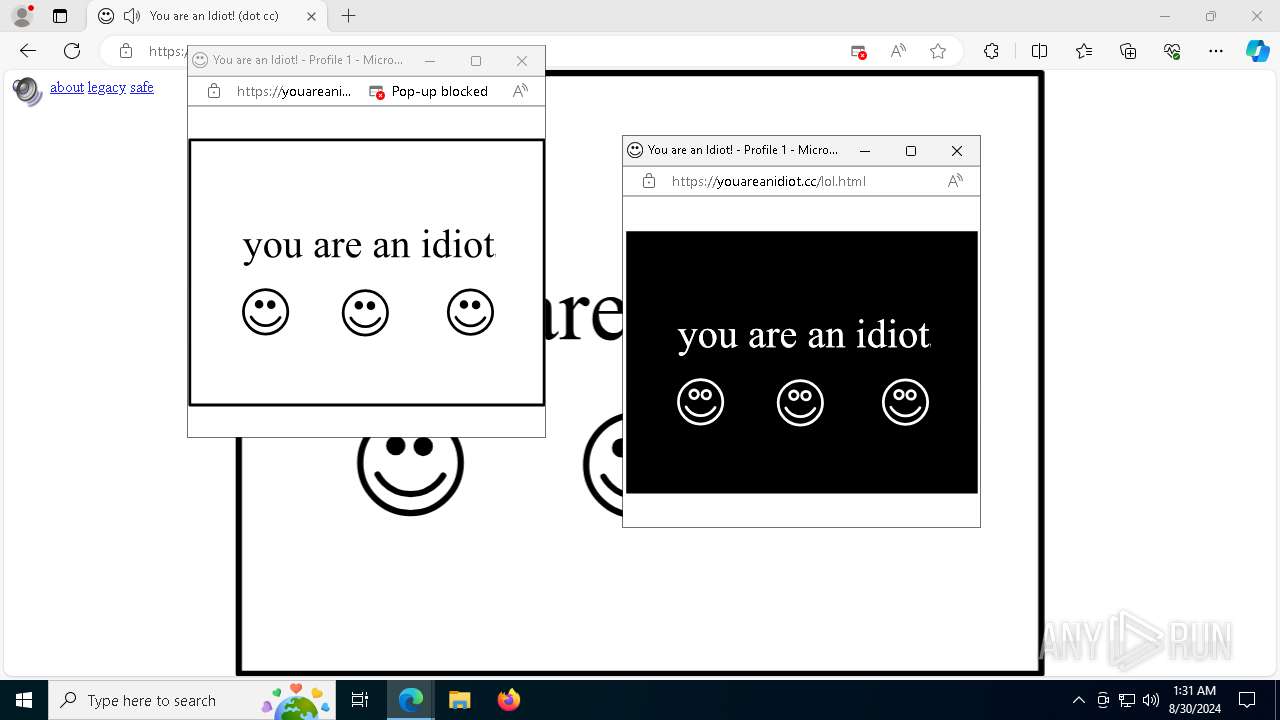
Task: Open Microsoft Edge on taskbar
Action: point(411,700)
